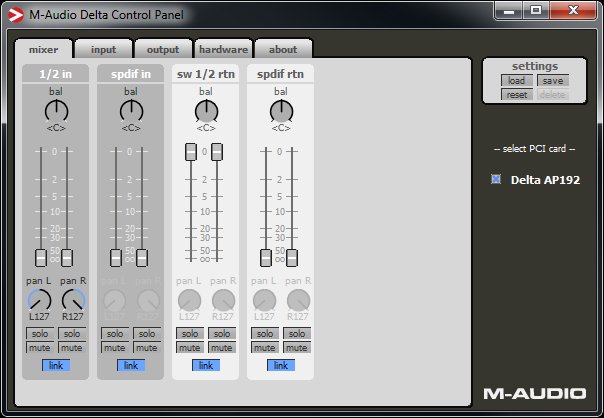
Task: Close the Delta Control Panel window
Action: click(x=574, y=10)
